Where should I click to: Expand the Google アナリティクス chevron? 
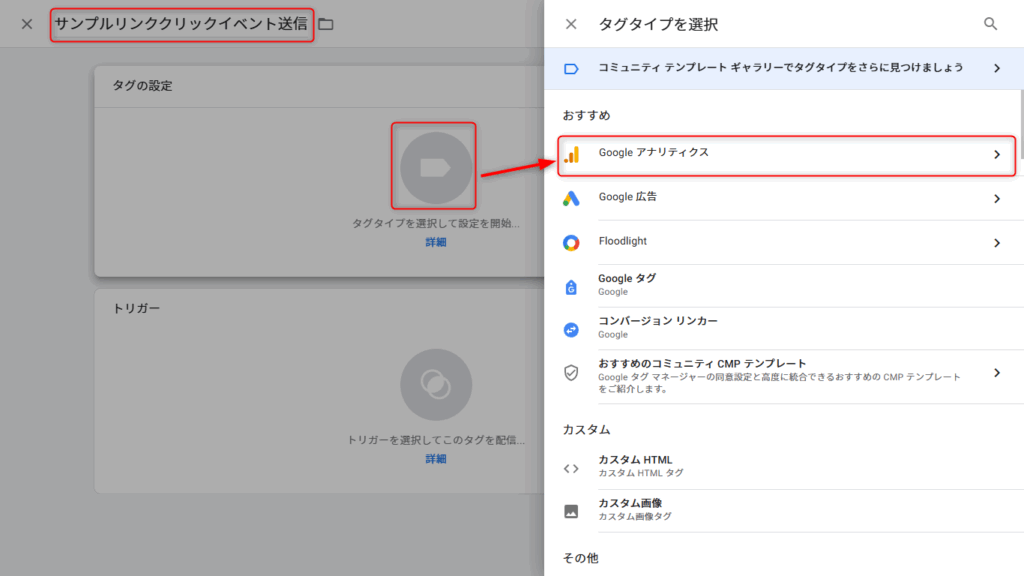point(997,155)
